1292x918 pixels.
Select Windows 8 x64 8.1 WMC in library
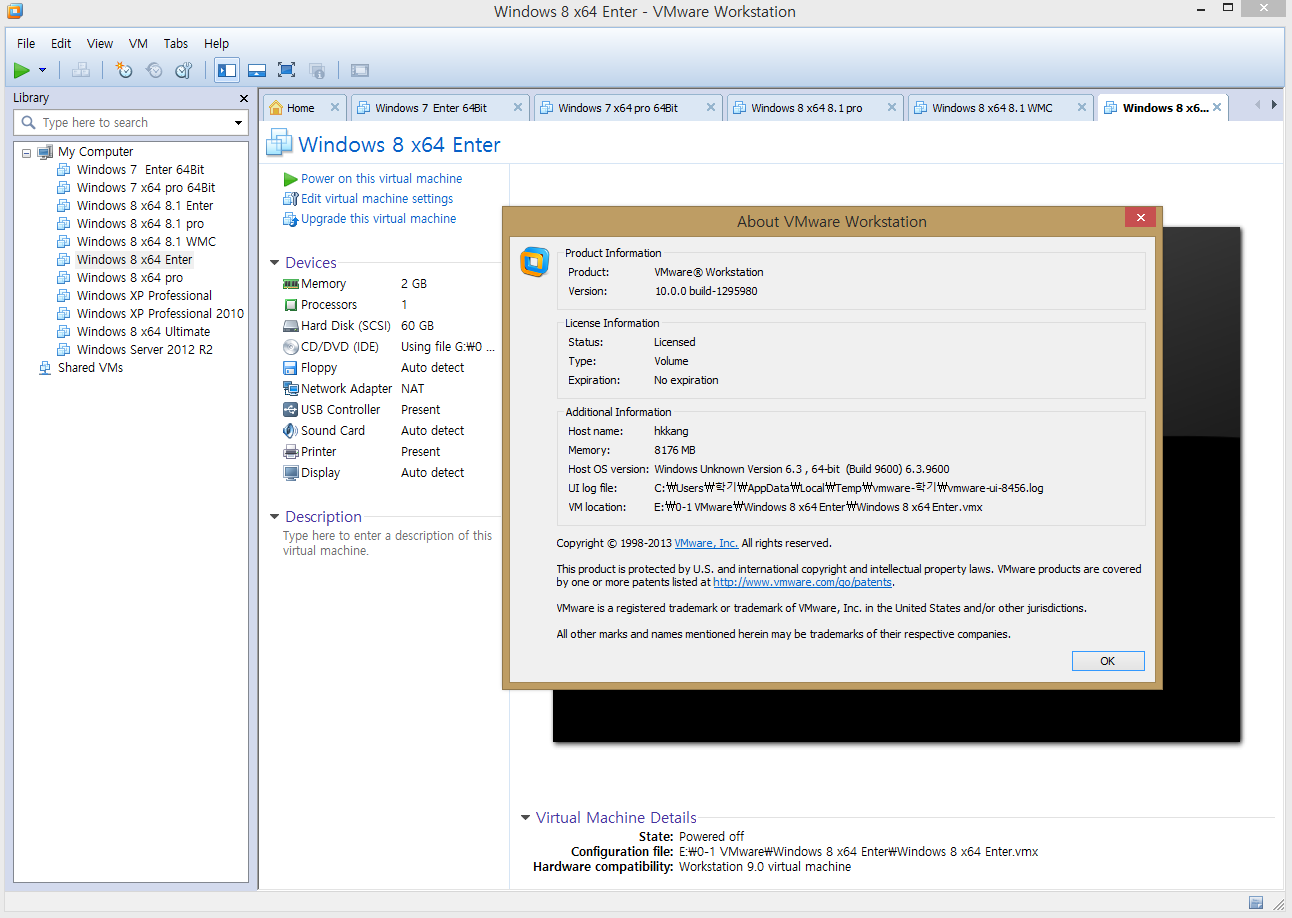tap(146, 242)
